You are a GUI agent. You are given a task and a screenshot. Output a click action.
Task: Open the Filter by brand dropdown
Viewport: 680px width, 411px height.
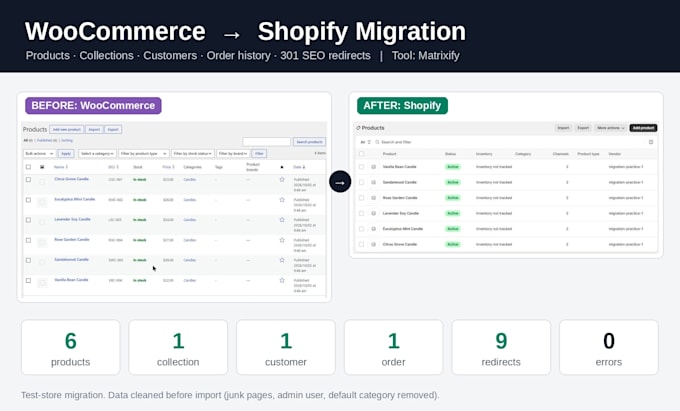[x=233, y=153]
